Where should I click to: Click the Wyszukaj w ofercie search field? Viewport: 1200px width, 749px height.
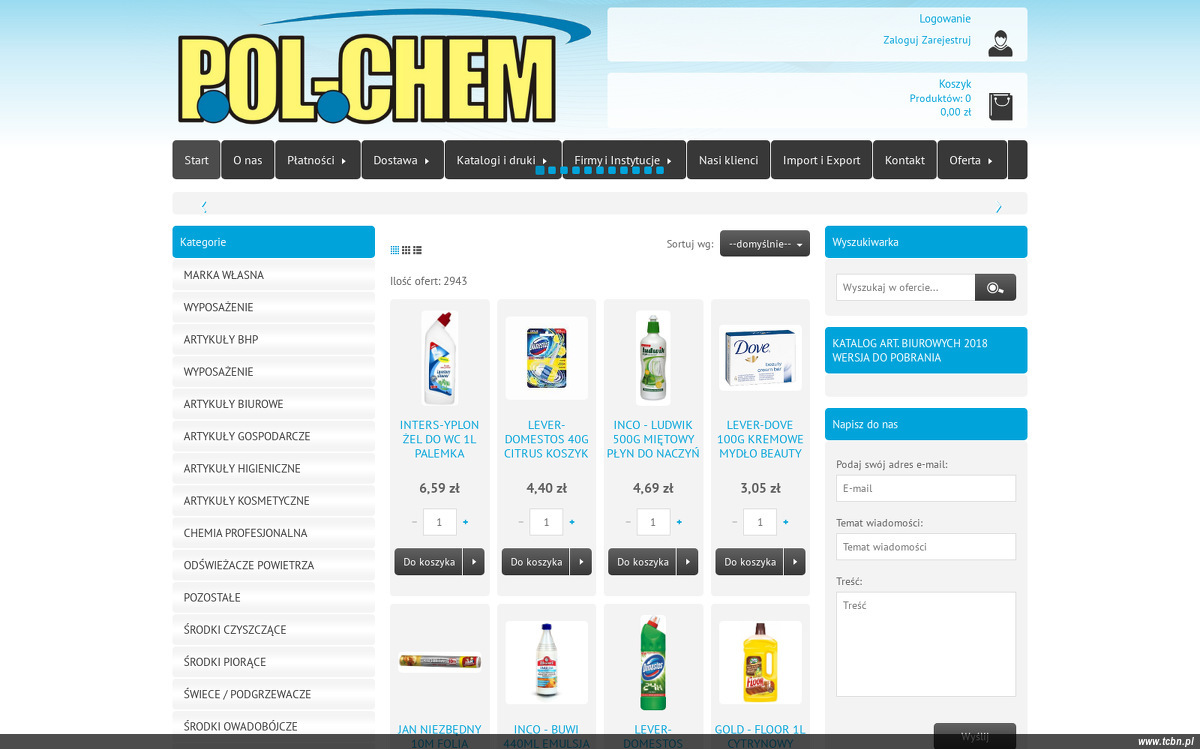[x=906, y=287]
